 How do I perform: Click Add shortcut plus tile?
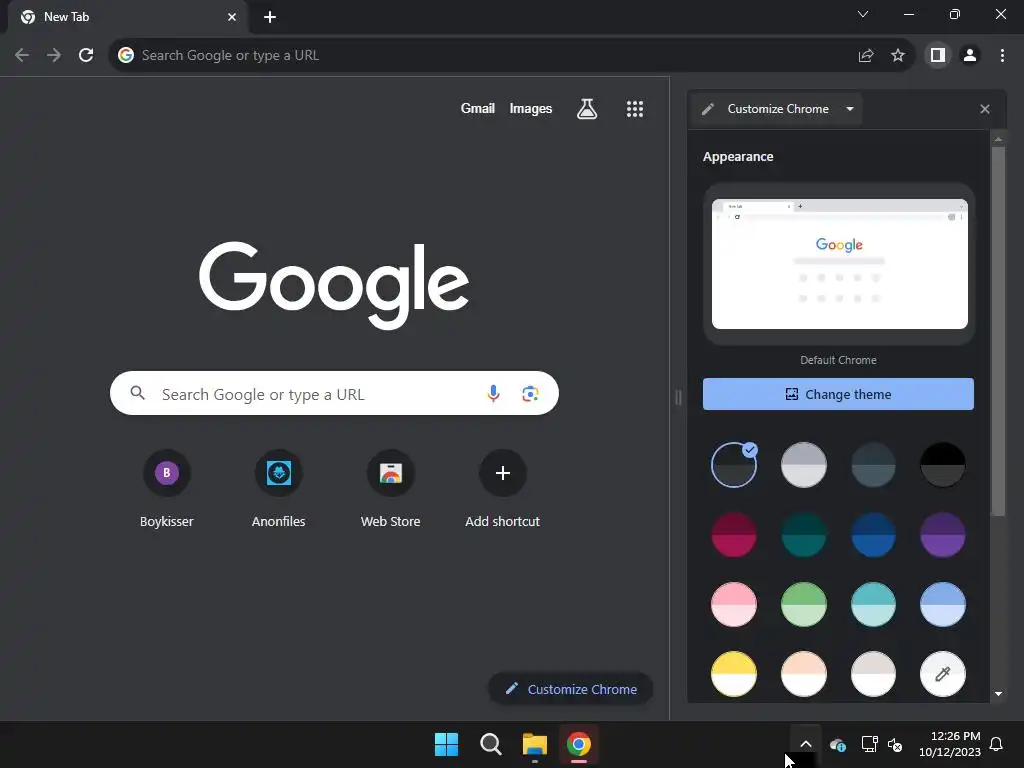tap(503, 490)
